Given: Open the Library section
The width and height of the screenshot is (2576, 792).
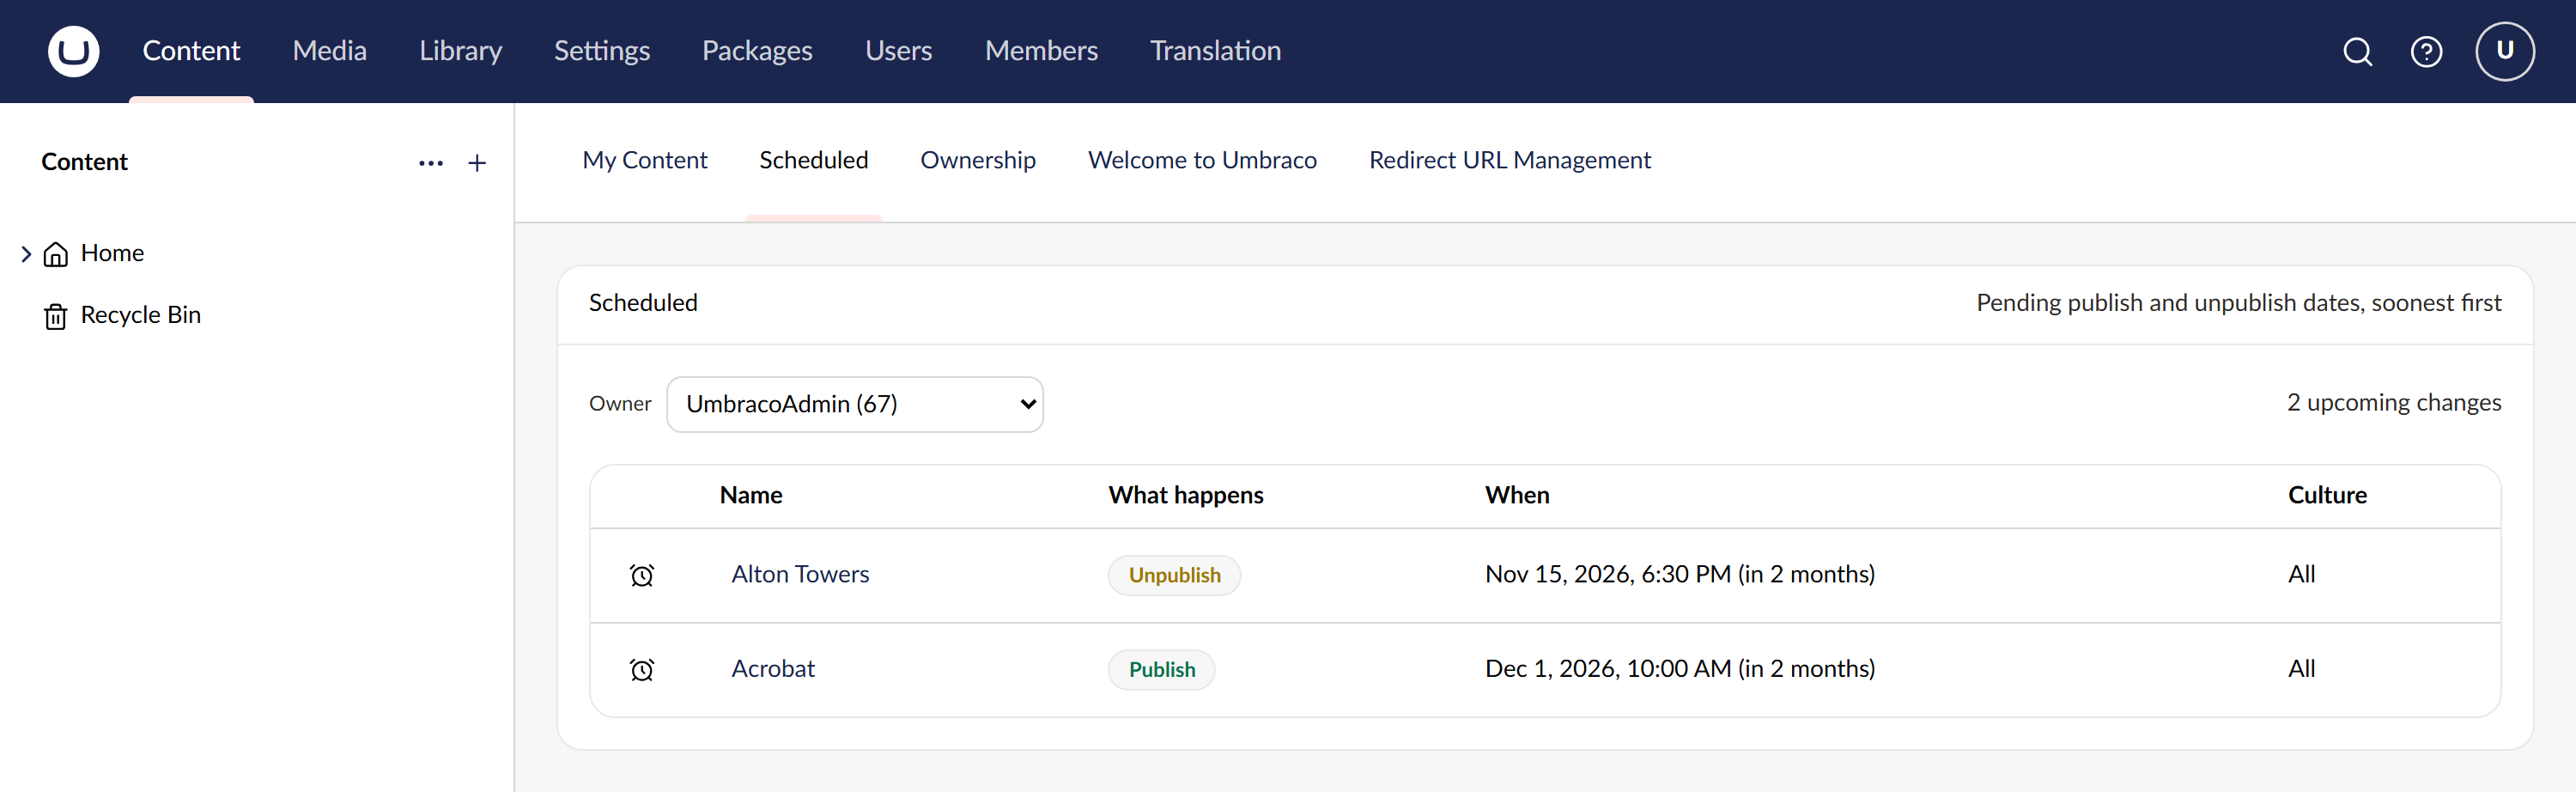Looking at the screenshot, I should pos(461,51).
